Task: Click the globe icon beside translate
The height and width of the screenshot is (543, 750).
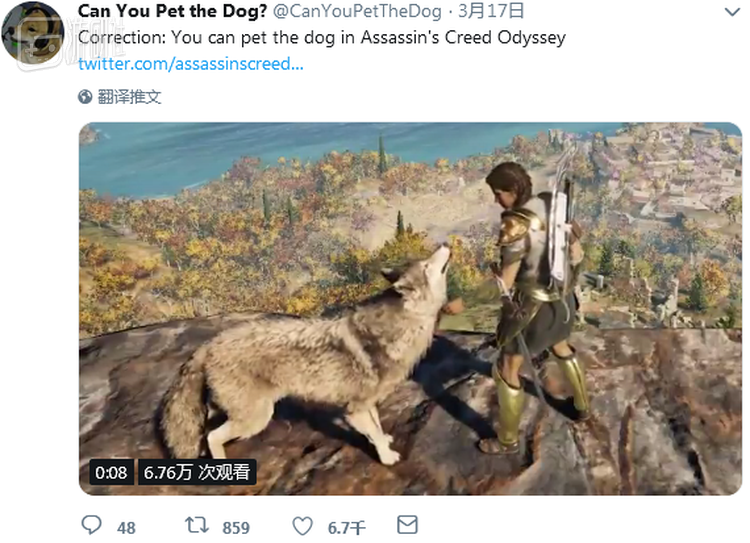Action: click(85, 97)
